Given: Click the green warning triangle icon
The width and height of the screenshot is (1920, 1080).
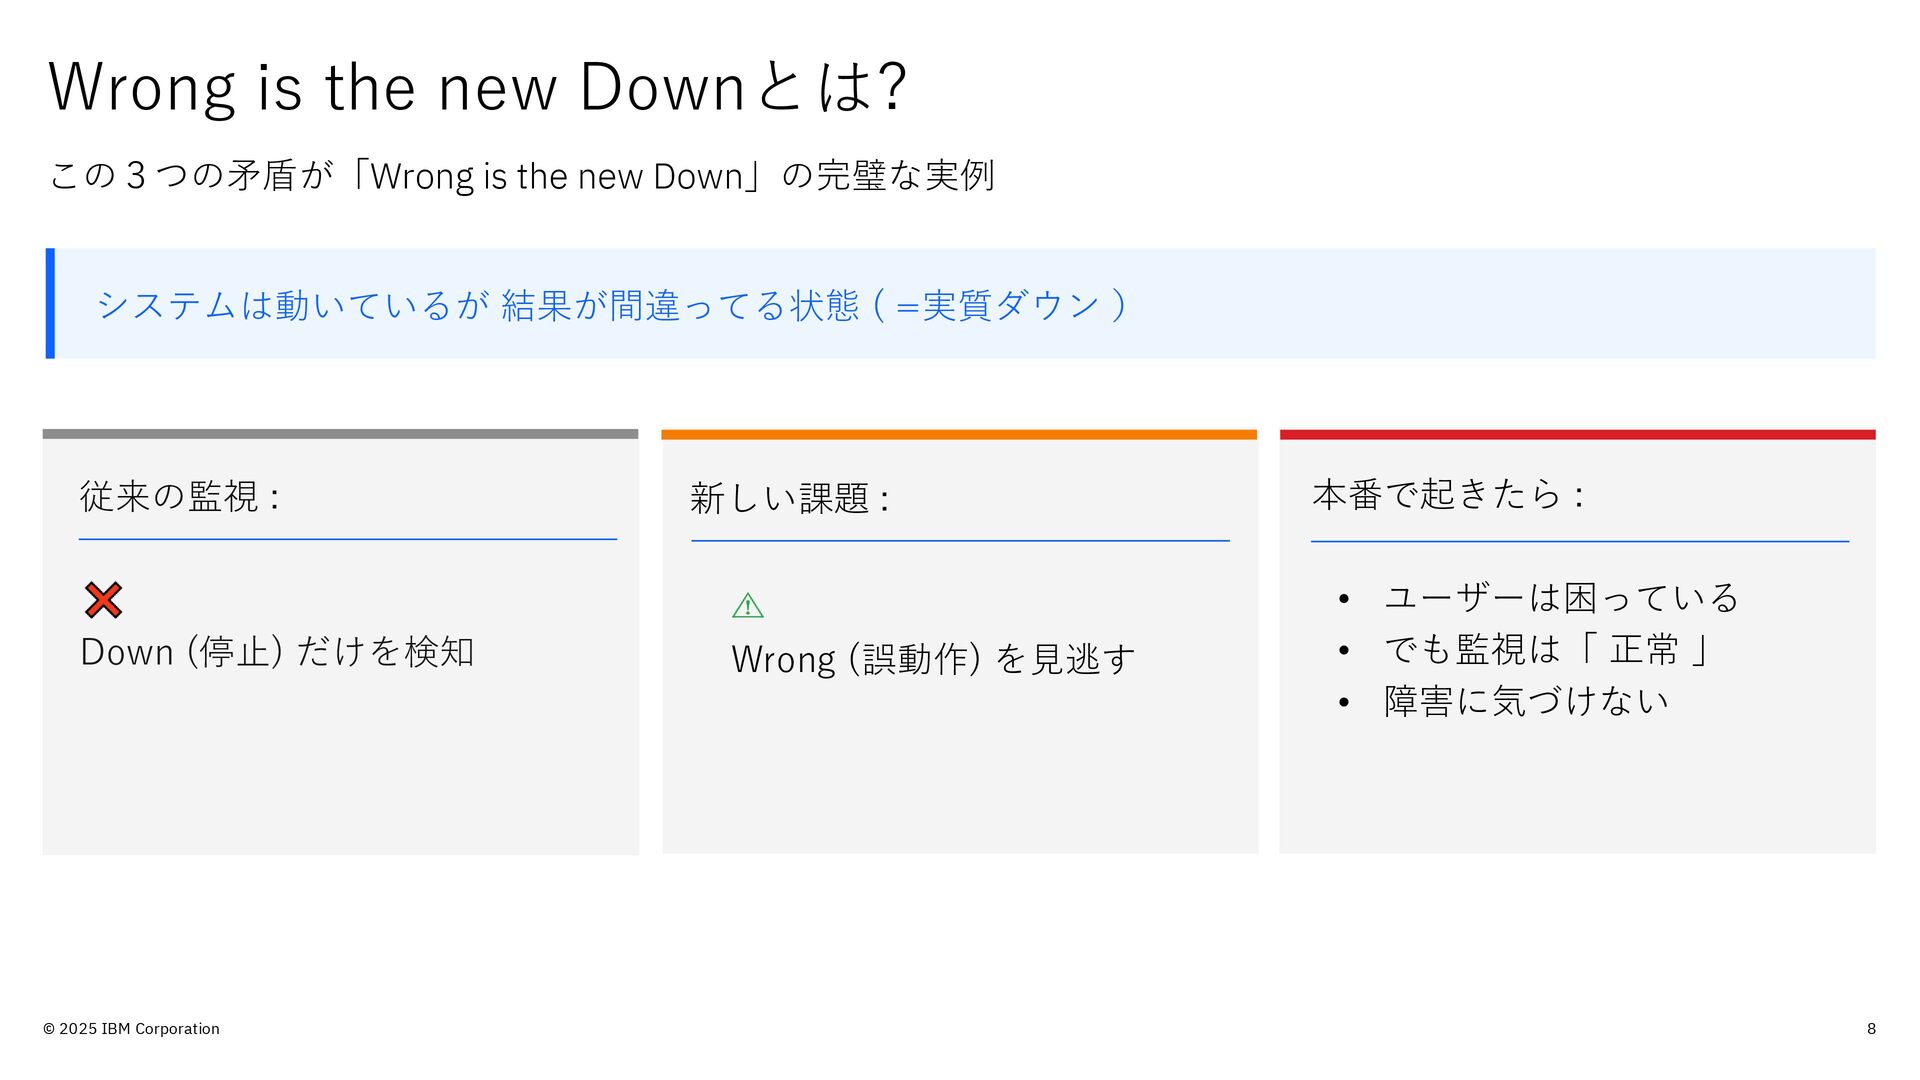Looking at the screenshot, I should [748, 606].
